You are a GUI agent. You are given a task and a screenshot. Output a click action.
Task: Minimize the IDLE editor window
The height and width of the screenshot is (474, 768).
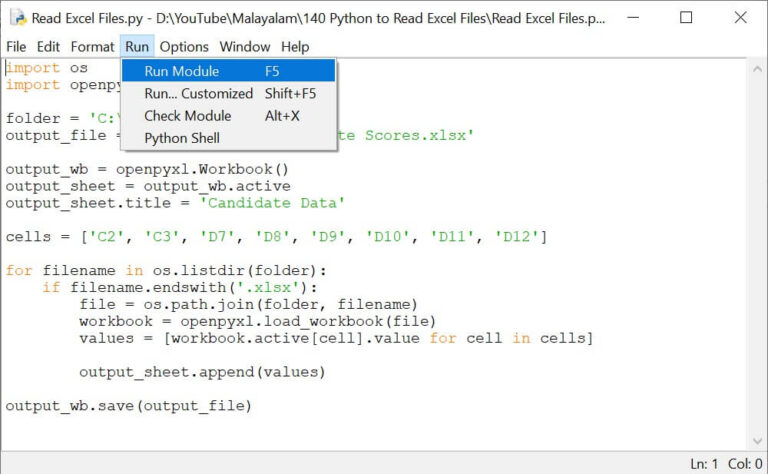tap(633, 18)
